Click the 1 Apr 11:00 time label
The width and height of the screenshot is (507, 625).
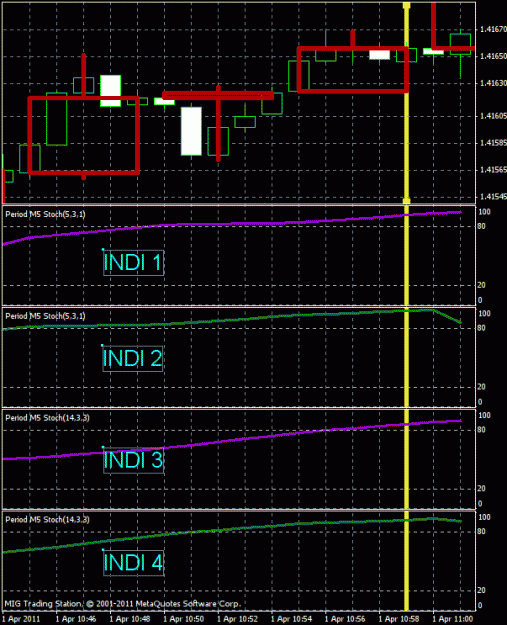452,619
